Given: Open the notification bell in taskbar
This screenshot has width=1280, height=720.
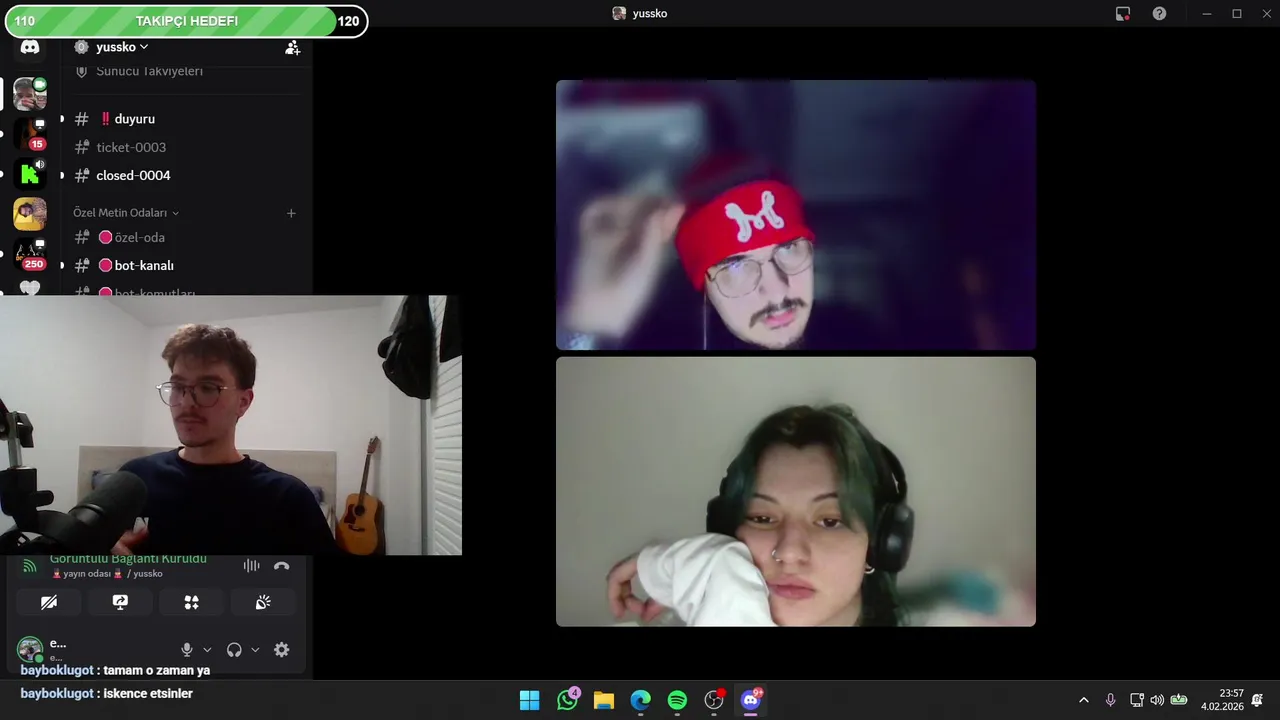Looking at the screenshot, I should pos(1257,700).
